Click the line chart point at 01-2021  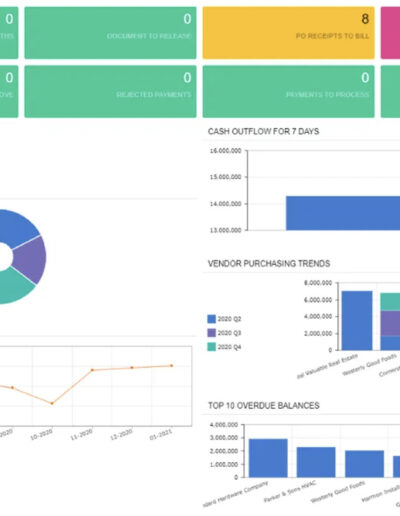pos(172,366)
